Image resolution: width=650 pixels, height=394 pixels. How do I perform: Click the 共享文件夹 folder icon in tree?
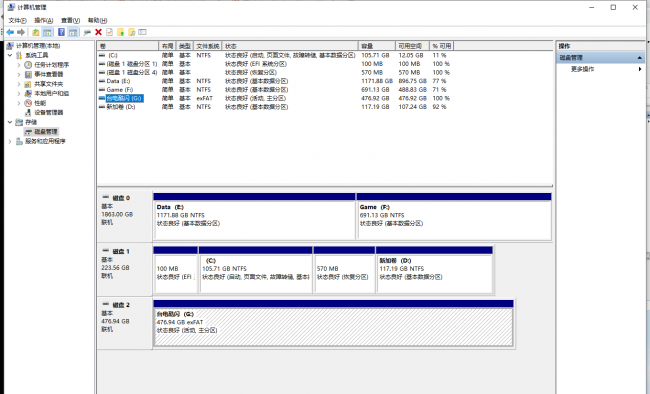pos(28,84)
